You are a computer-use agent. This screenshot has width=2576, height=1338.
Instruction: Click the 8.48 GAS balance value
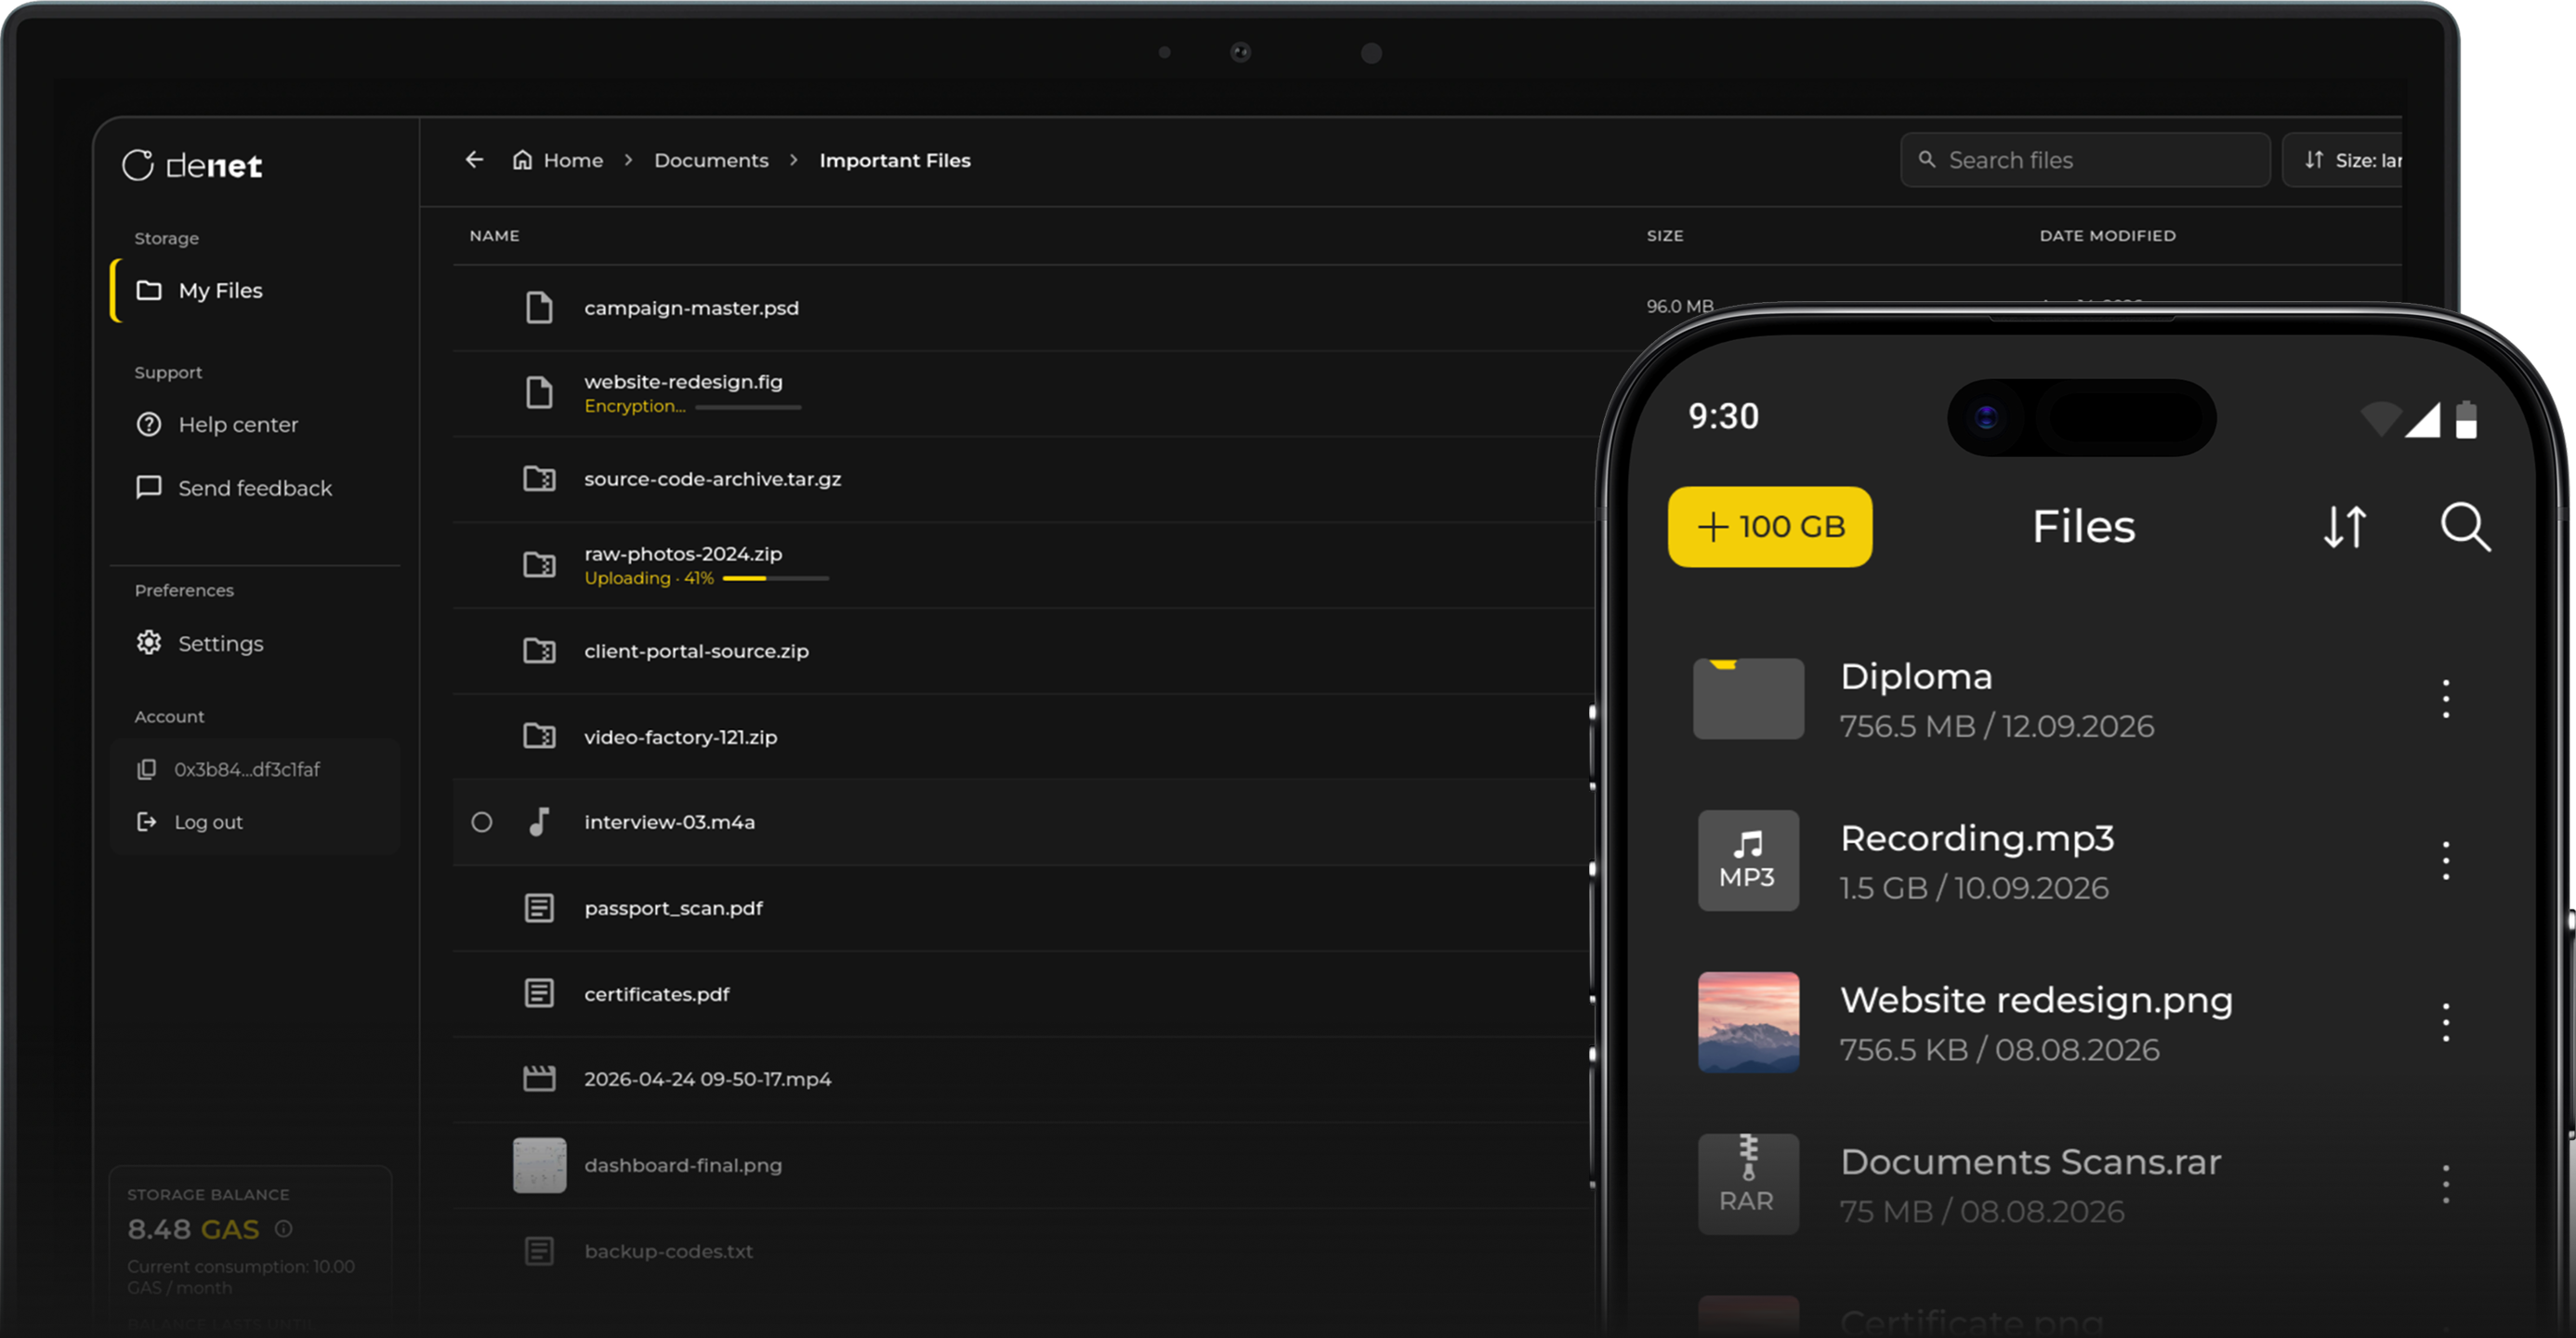193,1229
